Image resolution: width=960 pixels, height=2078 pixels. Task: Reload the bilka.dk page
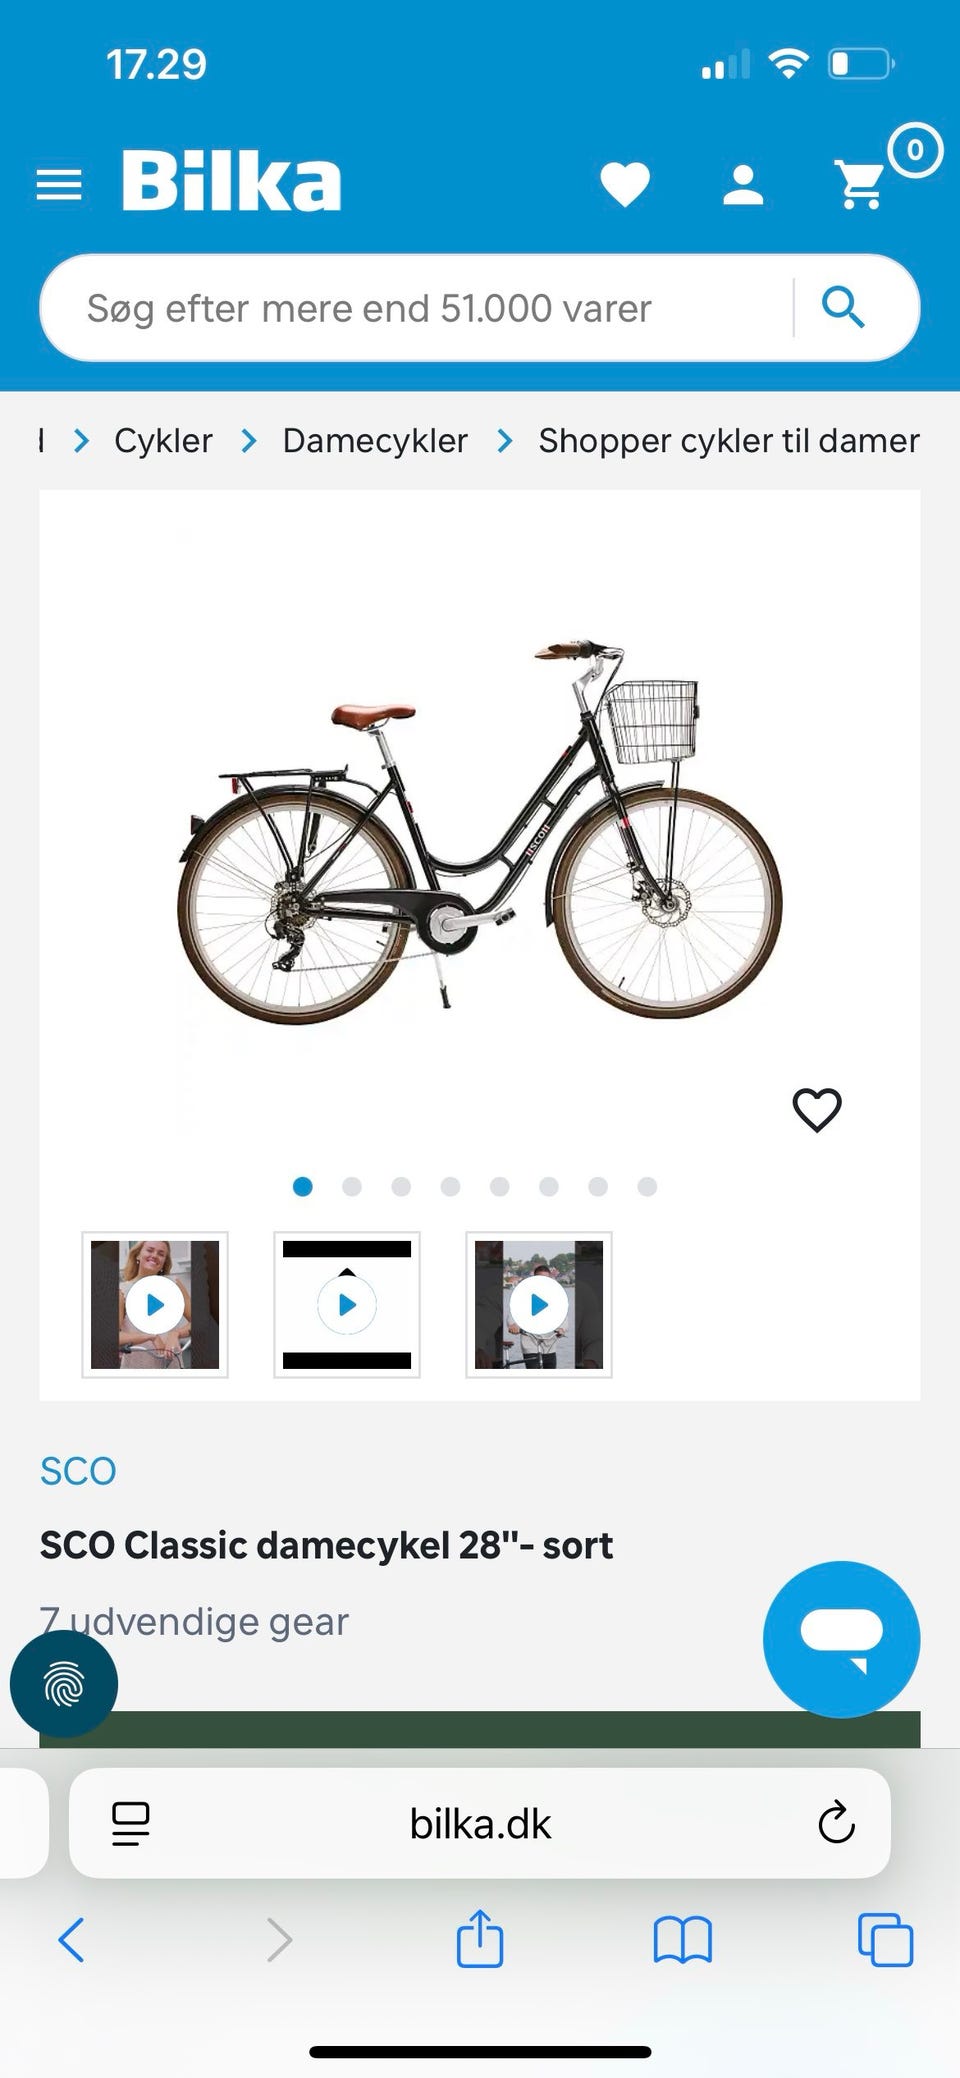[836, 1823]
